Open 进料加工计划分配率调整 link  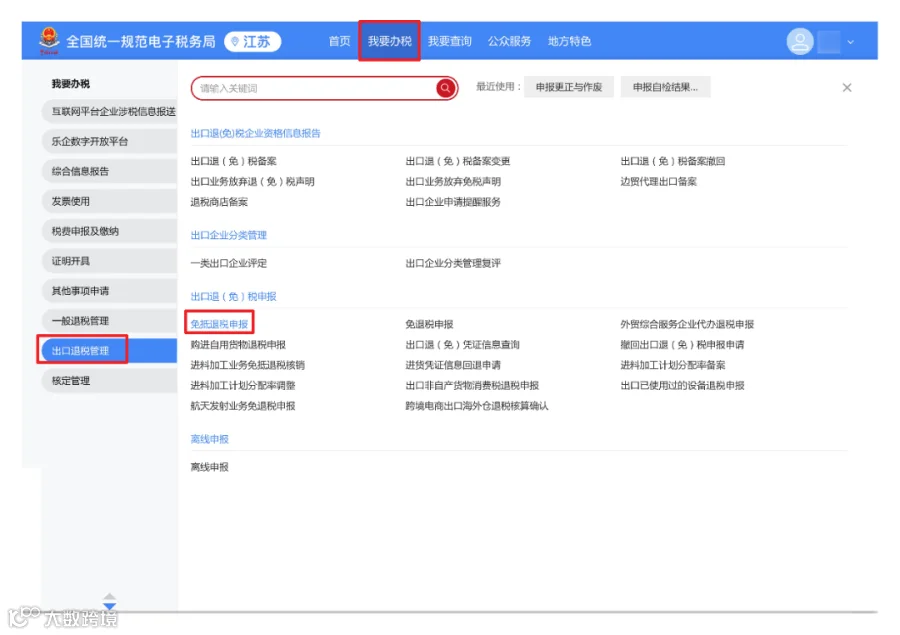coord(243,385)
